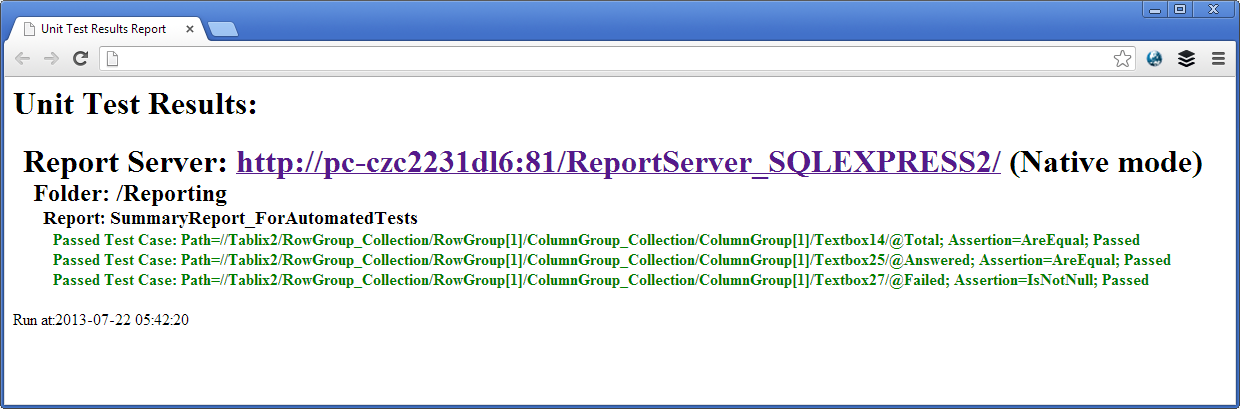This screenshot has width=1240, height=409.
Task: Open the ReportServer_SQLEXPRESS2 link
Action: [618, 162]
